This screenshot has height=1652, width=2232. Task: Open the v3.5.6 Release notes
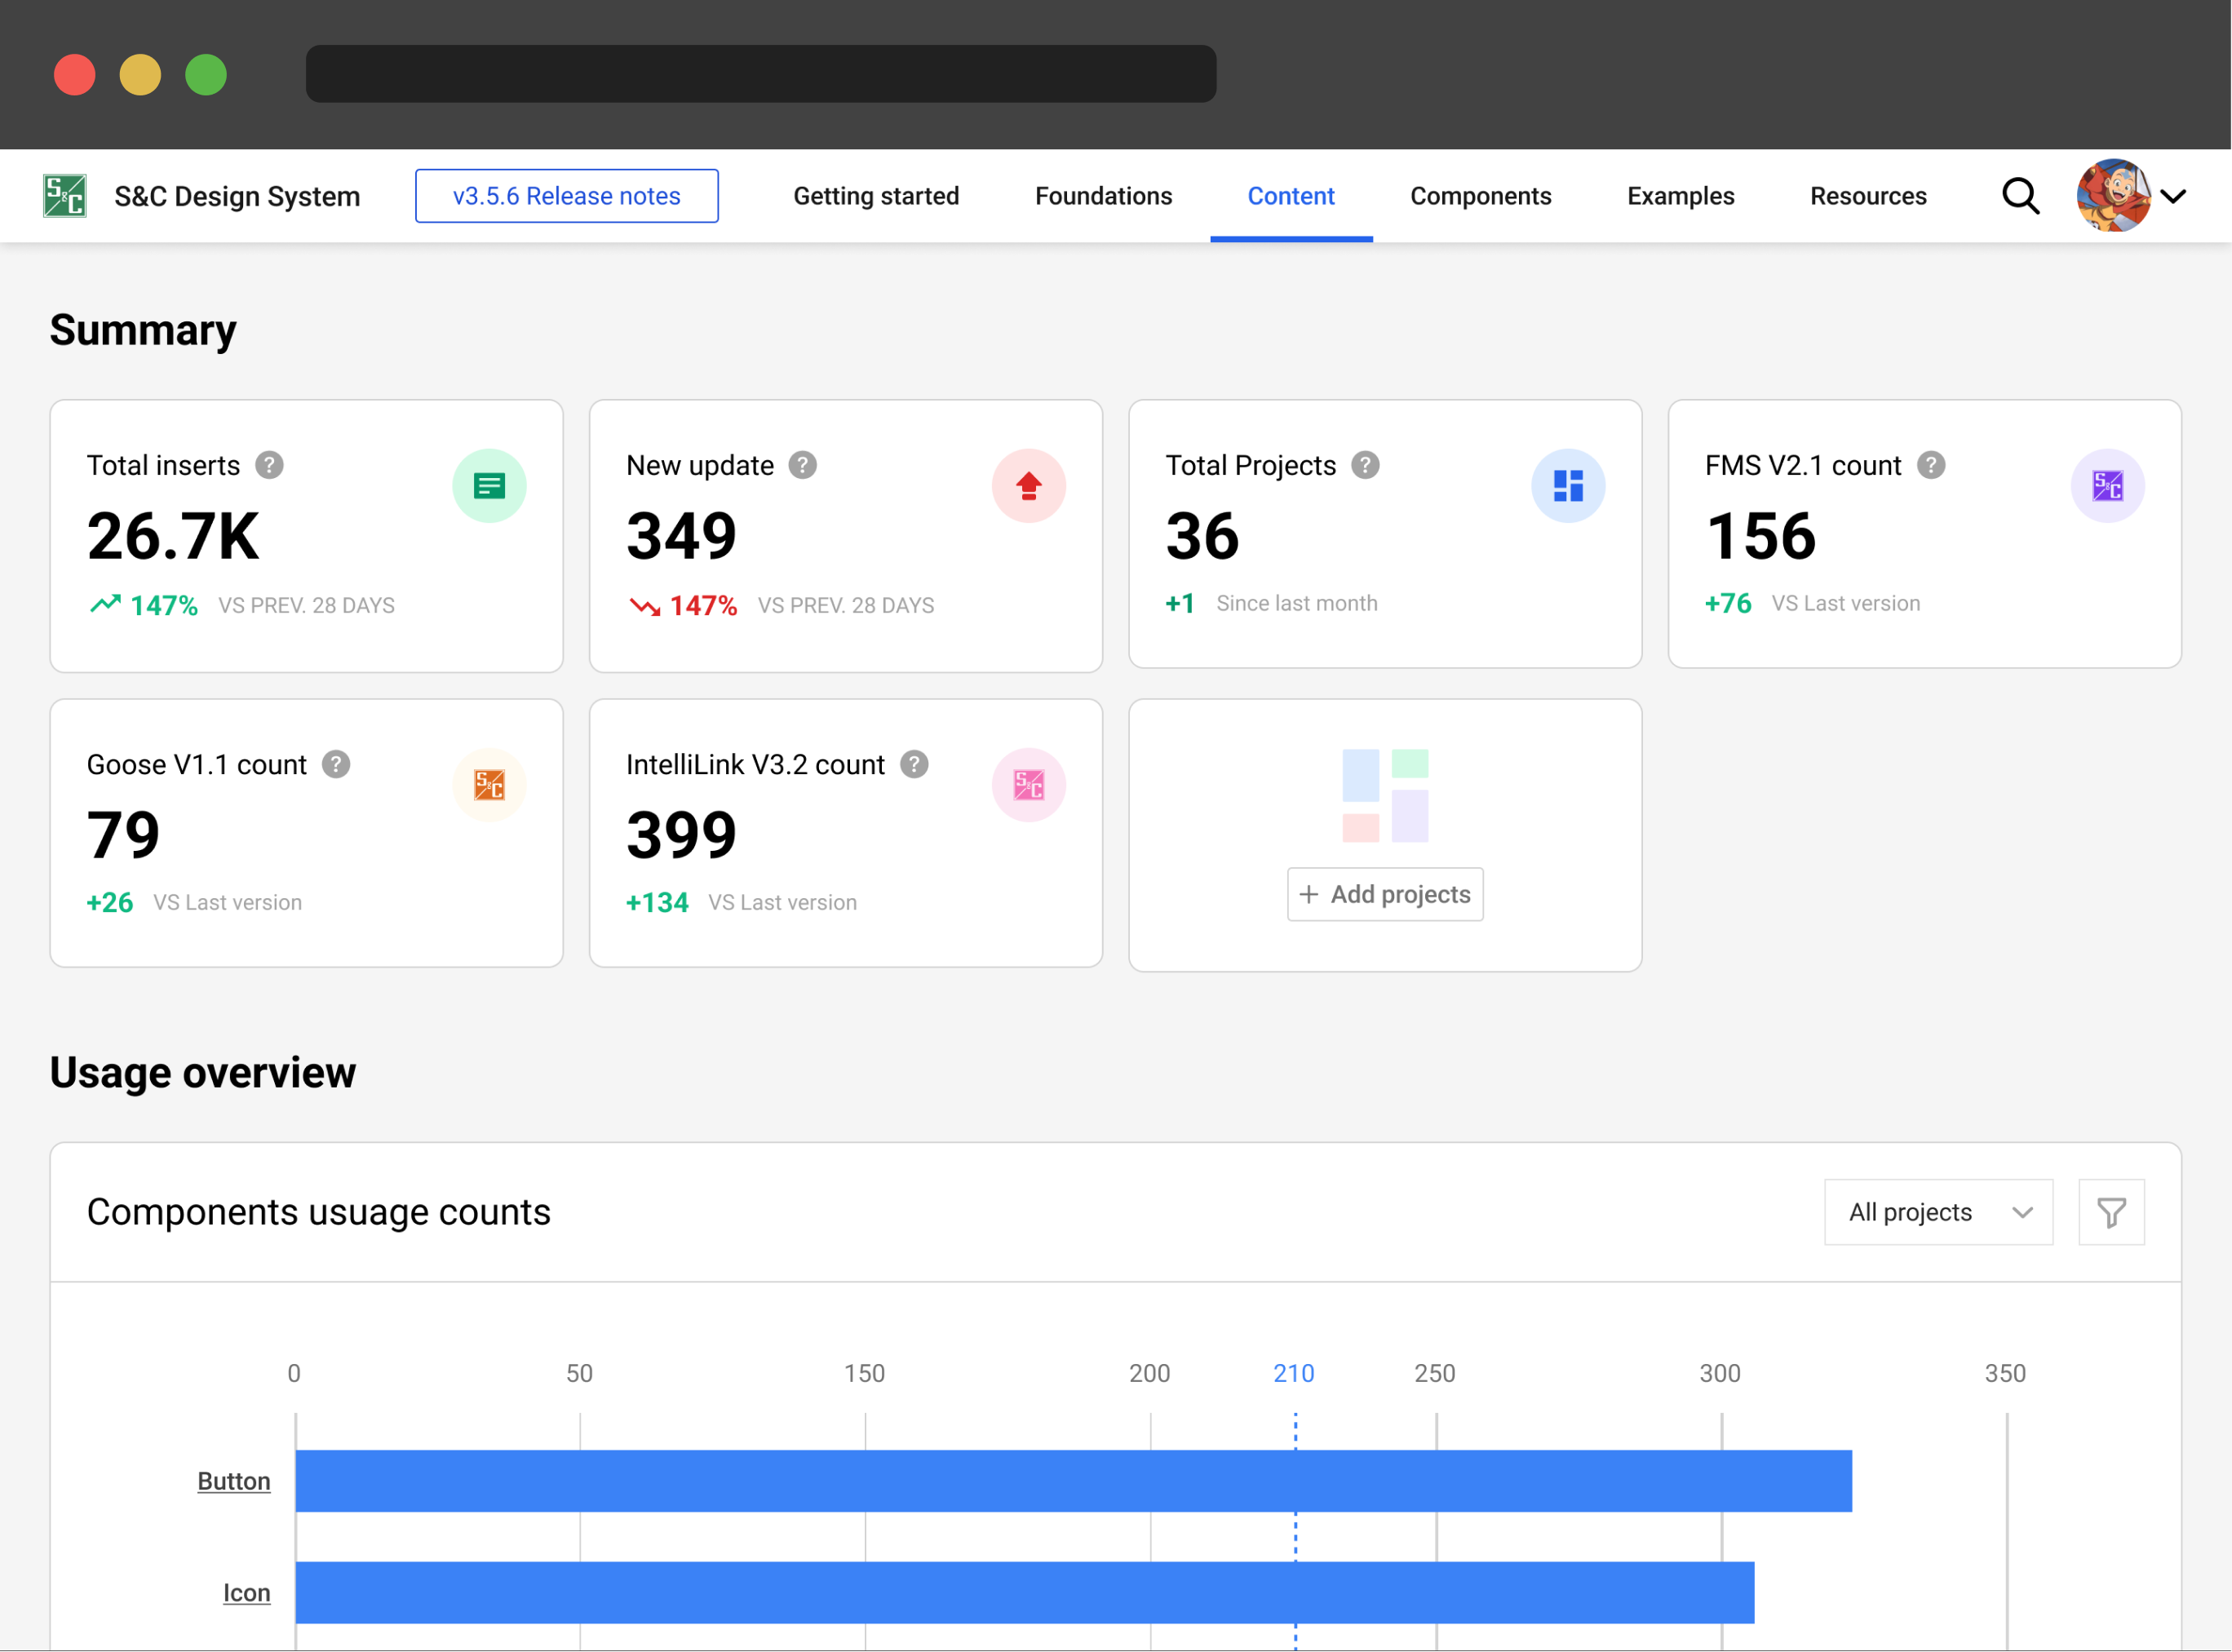pos(566,196)
